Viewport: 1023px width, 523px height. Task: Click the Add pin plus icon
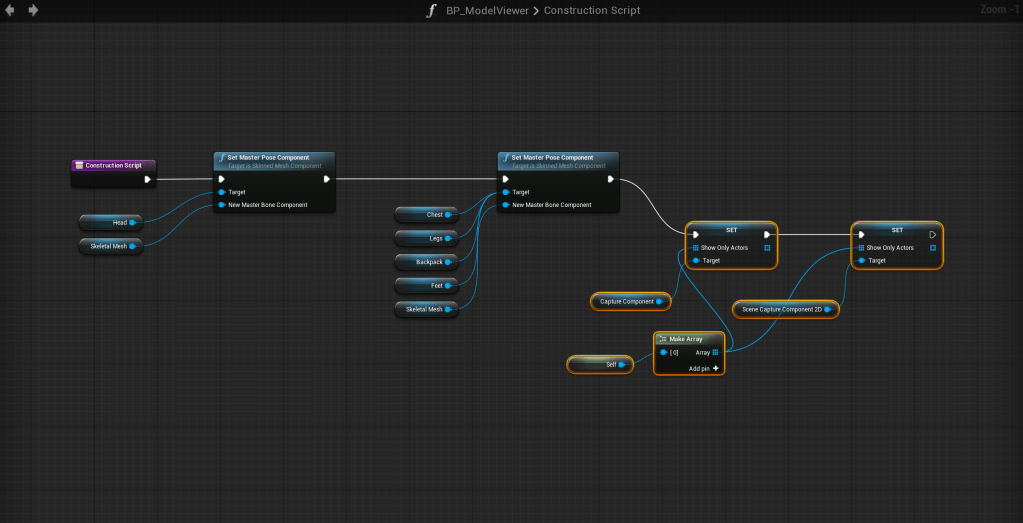715,368
